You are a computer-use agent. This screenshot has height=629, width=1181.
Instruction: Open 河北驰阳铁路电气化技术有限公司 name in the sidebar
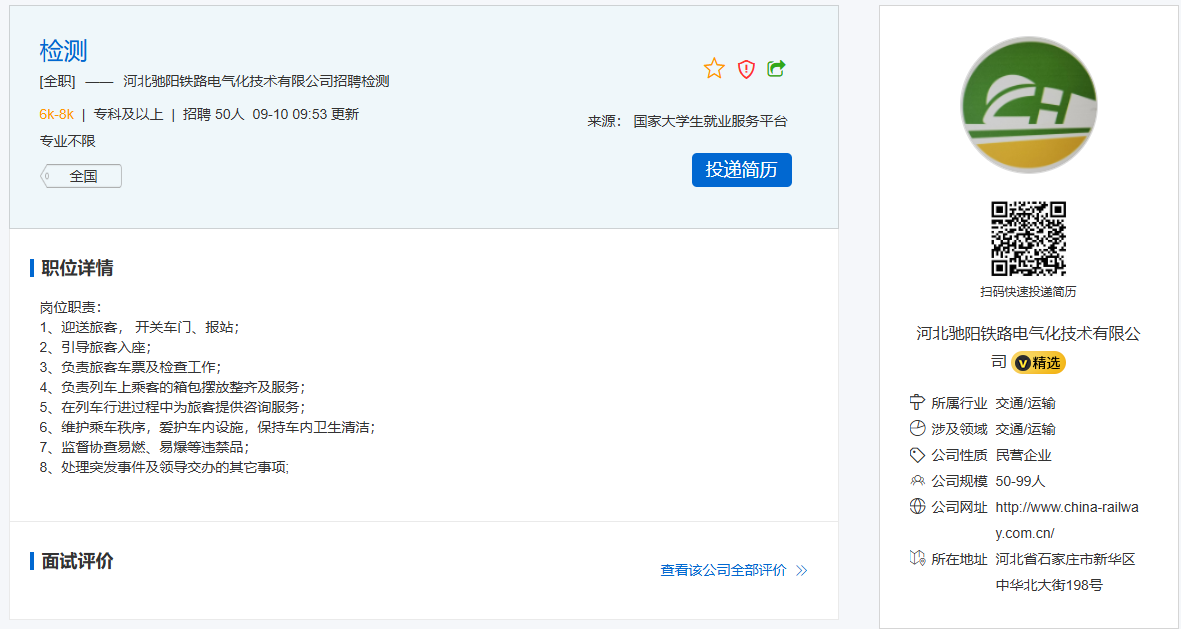click(1028, 334)
